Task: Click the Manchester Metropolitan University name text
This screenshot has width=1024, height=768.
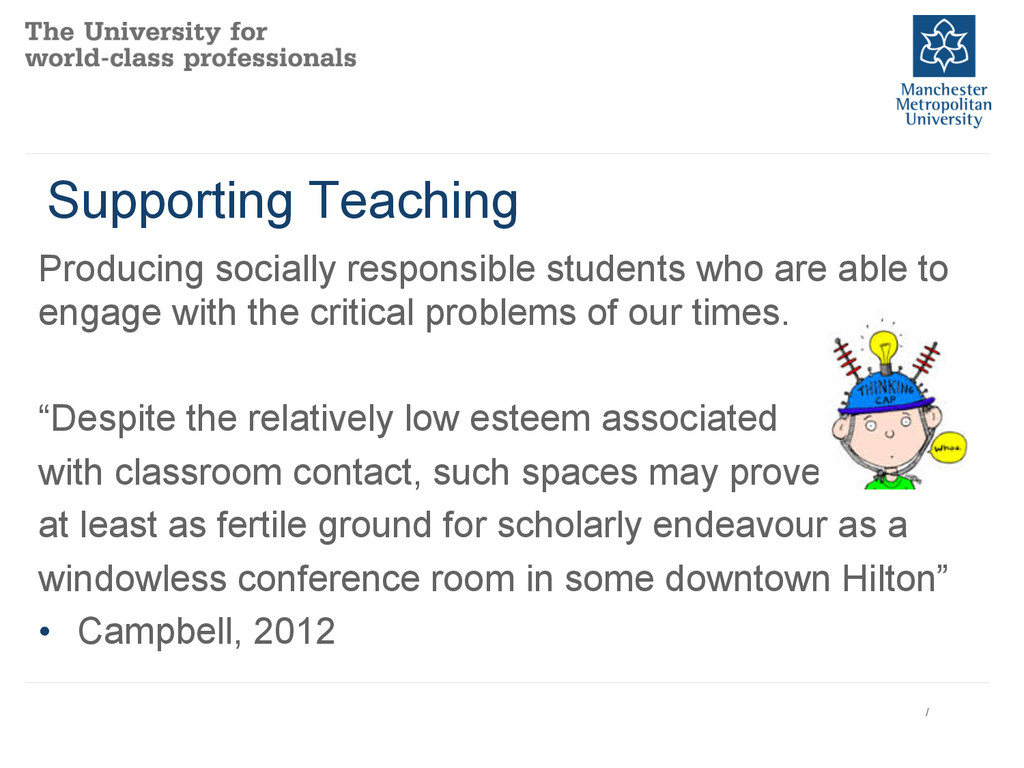Action: [944, 104]
